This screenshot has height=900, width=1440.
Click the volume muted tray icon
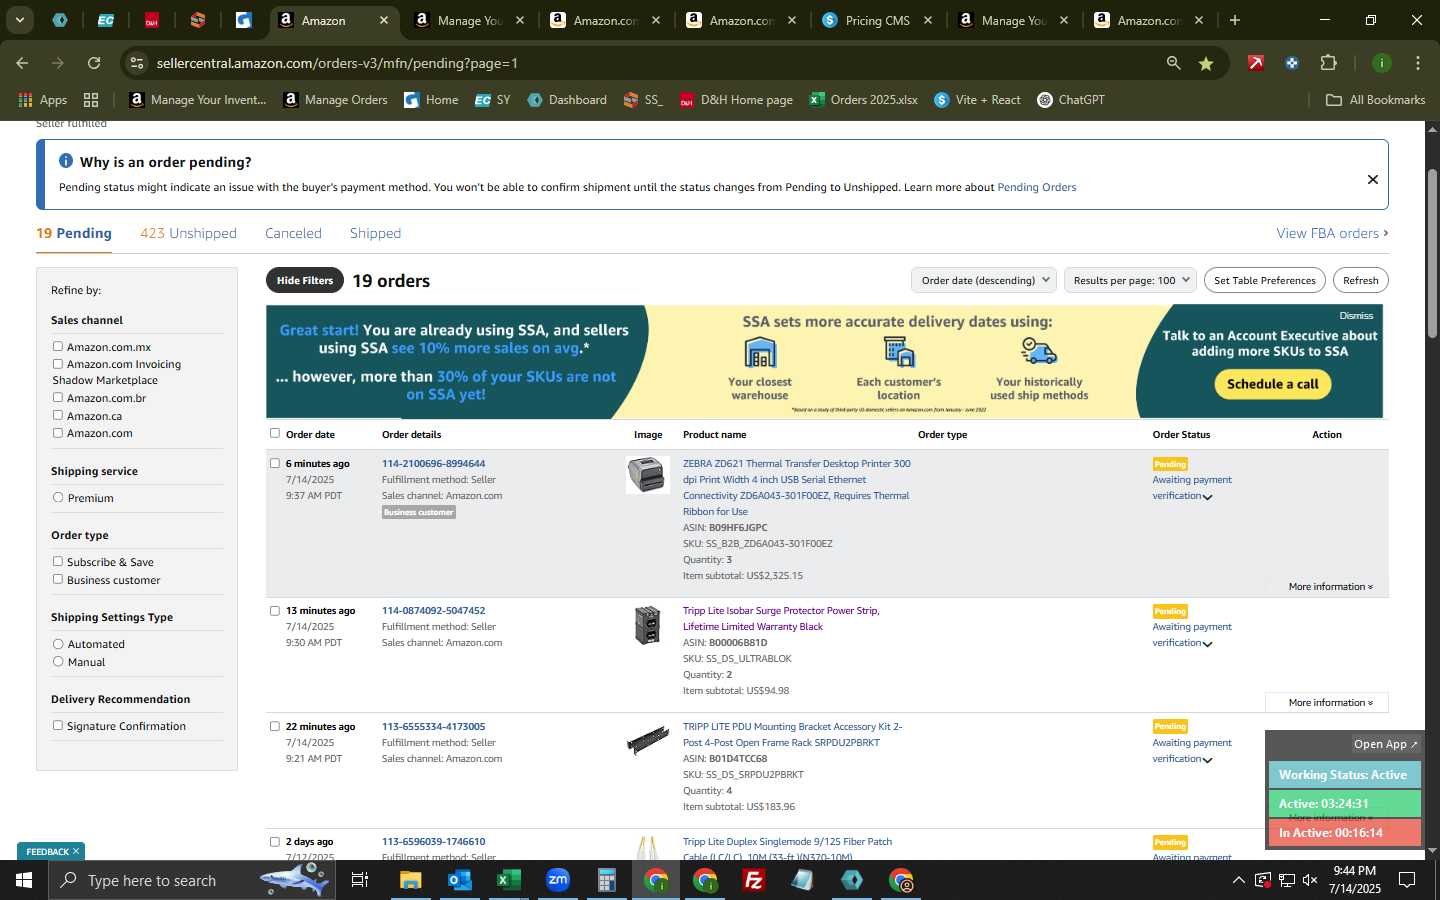[1310, 880]
